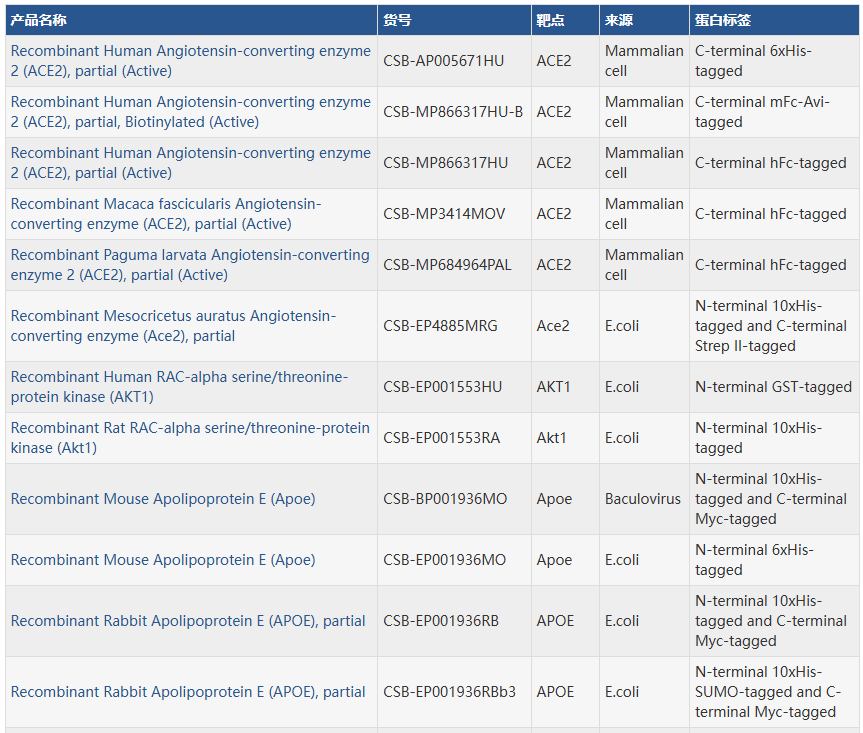The image size is (863, 733).
Task: Select catalog number CSB-MP866317HU-B
Action: pos(453,112)
